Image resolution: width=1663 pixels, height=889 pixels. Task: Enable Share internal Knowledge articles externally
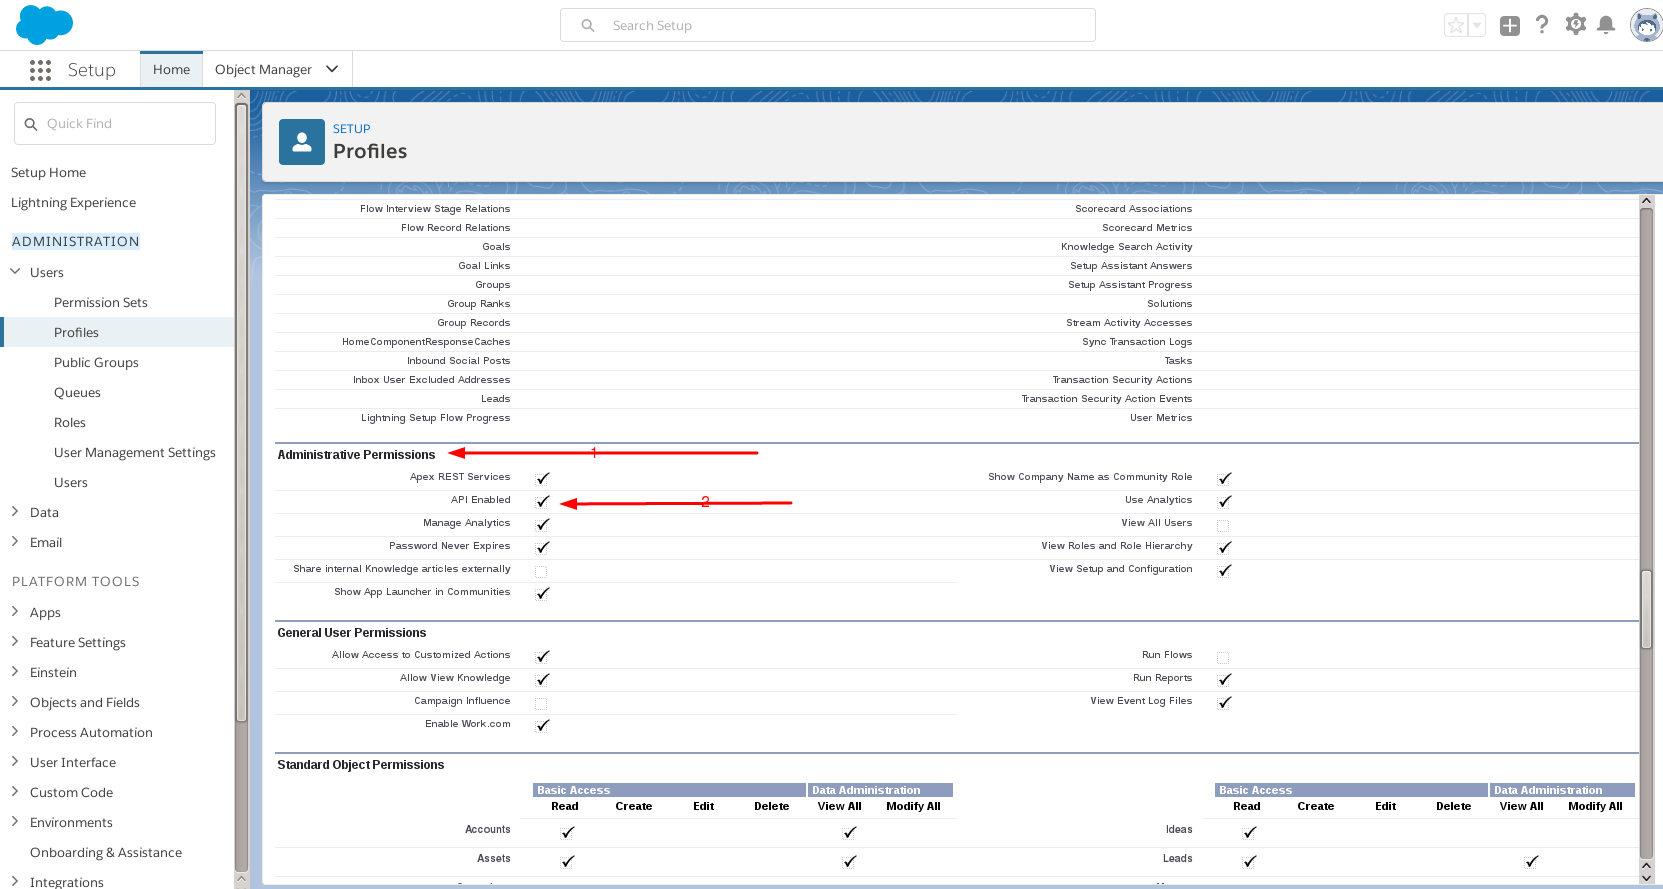[541, 571]
